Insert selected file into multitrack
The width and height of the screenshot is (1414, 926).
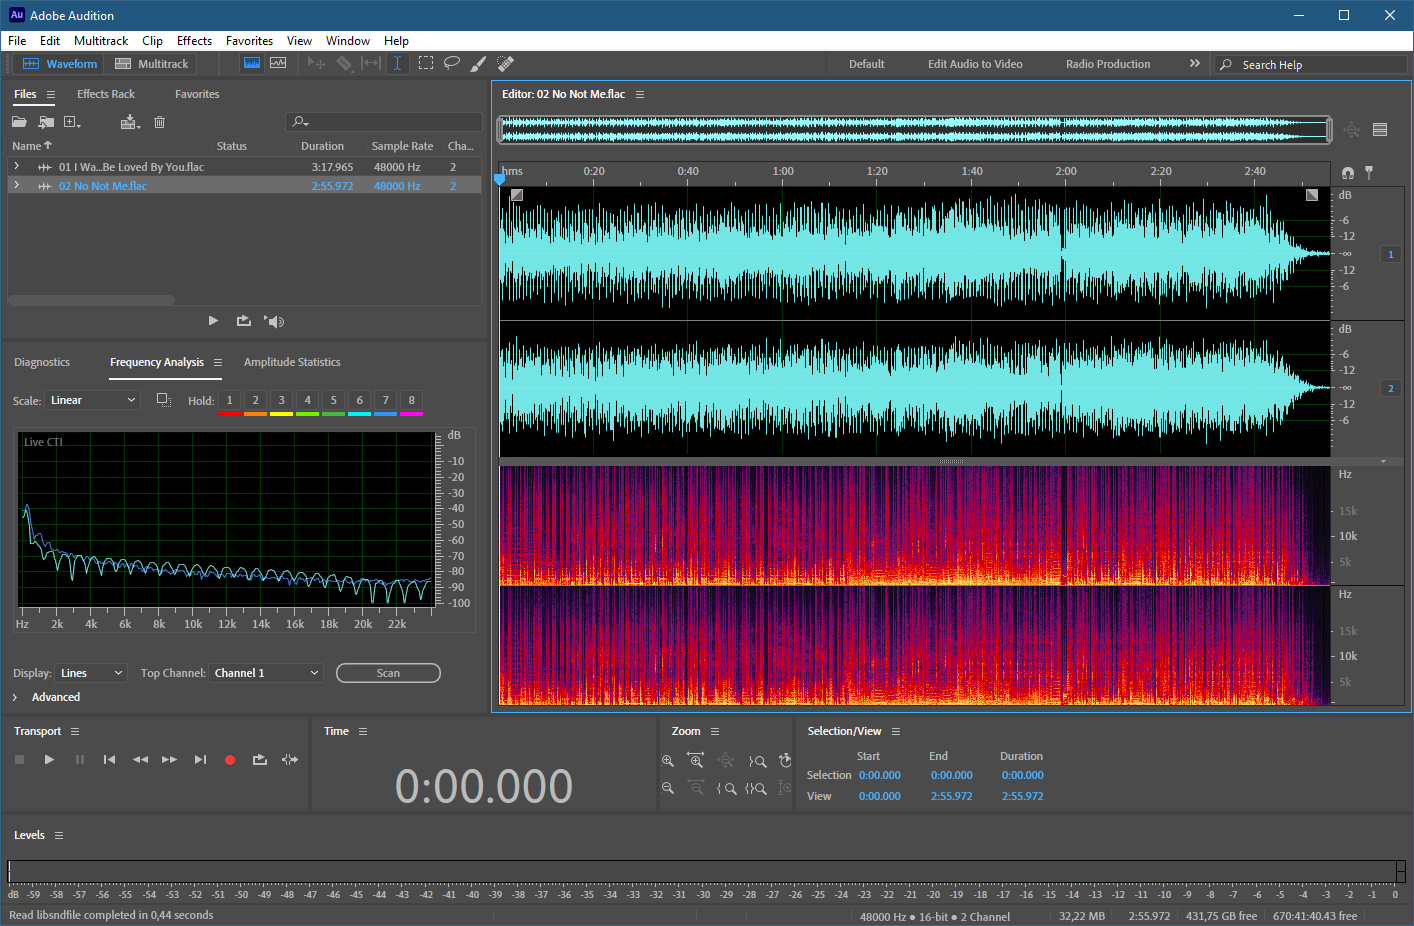(x=130, y=122)
